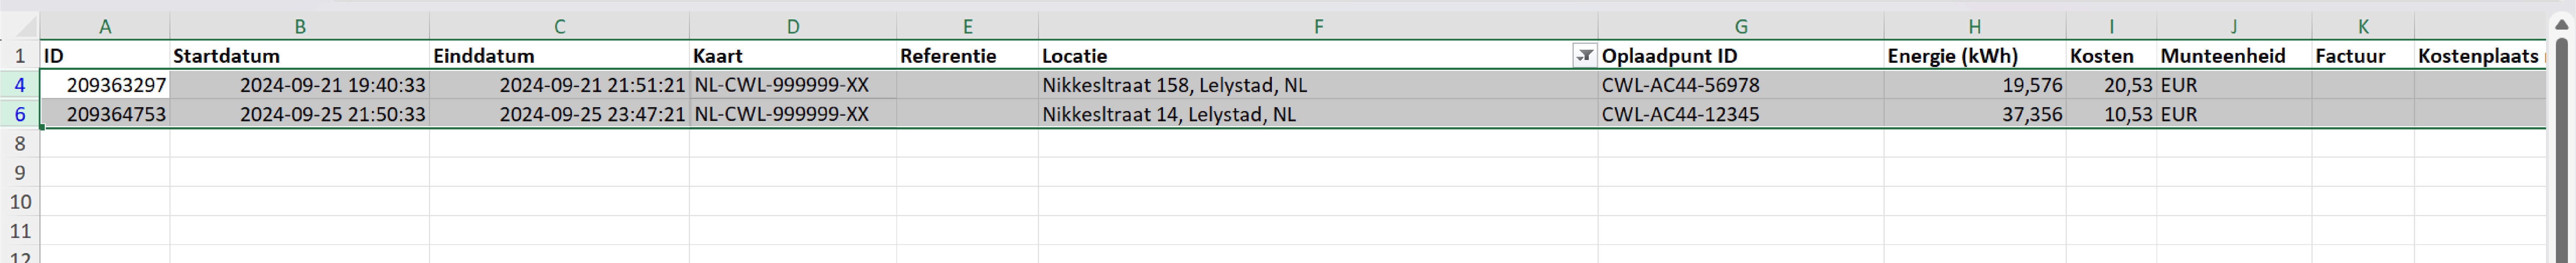Click the card NL-CWL-999999-XX in row 4
Image resolution: width=2576 pixels, height=263 pixels.
pyautogui.click(x=793, y=85)
